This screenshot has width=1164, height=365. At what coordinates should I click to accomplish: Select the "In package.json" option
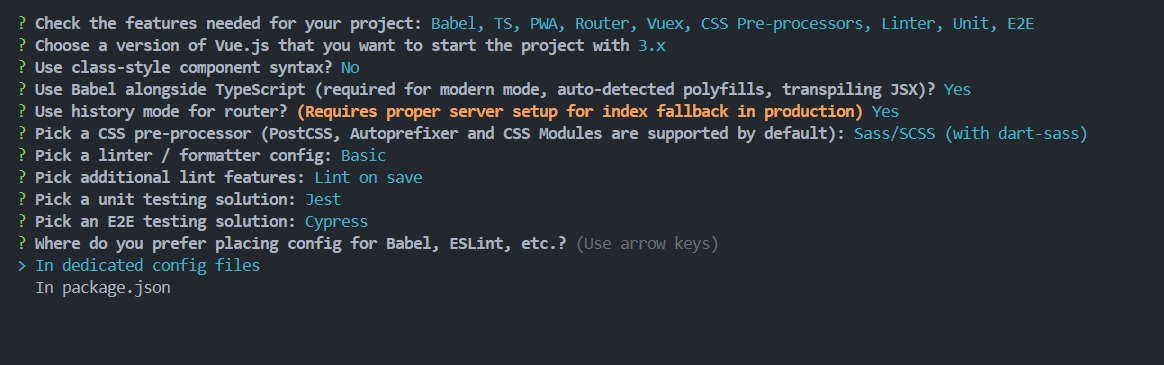(x=103, y=287)
